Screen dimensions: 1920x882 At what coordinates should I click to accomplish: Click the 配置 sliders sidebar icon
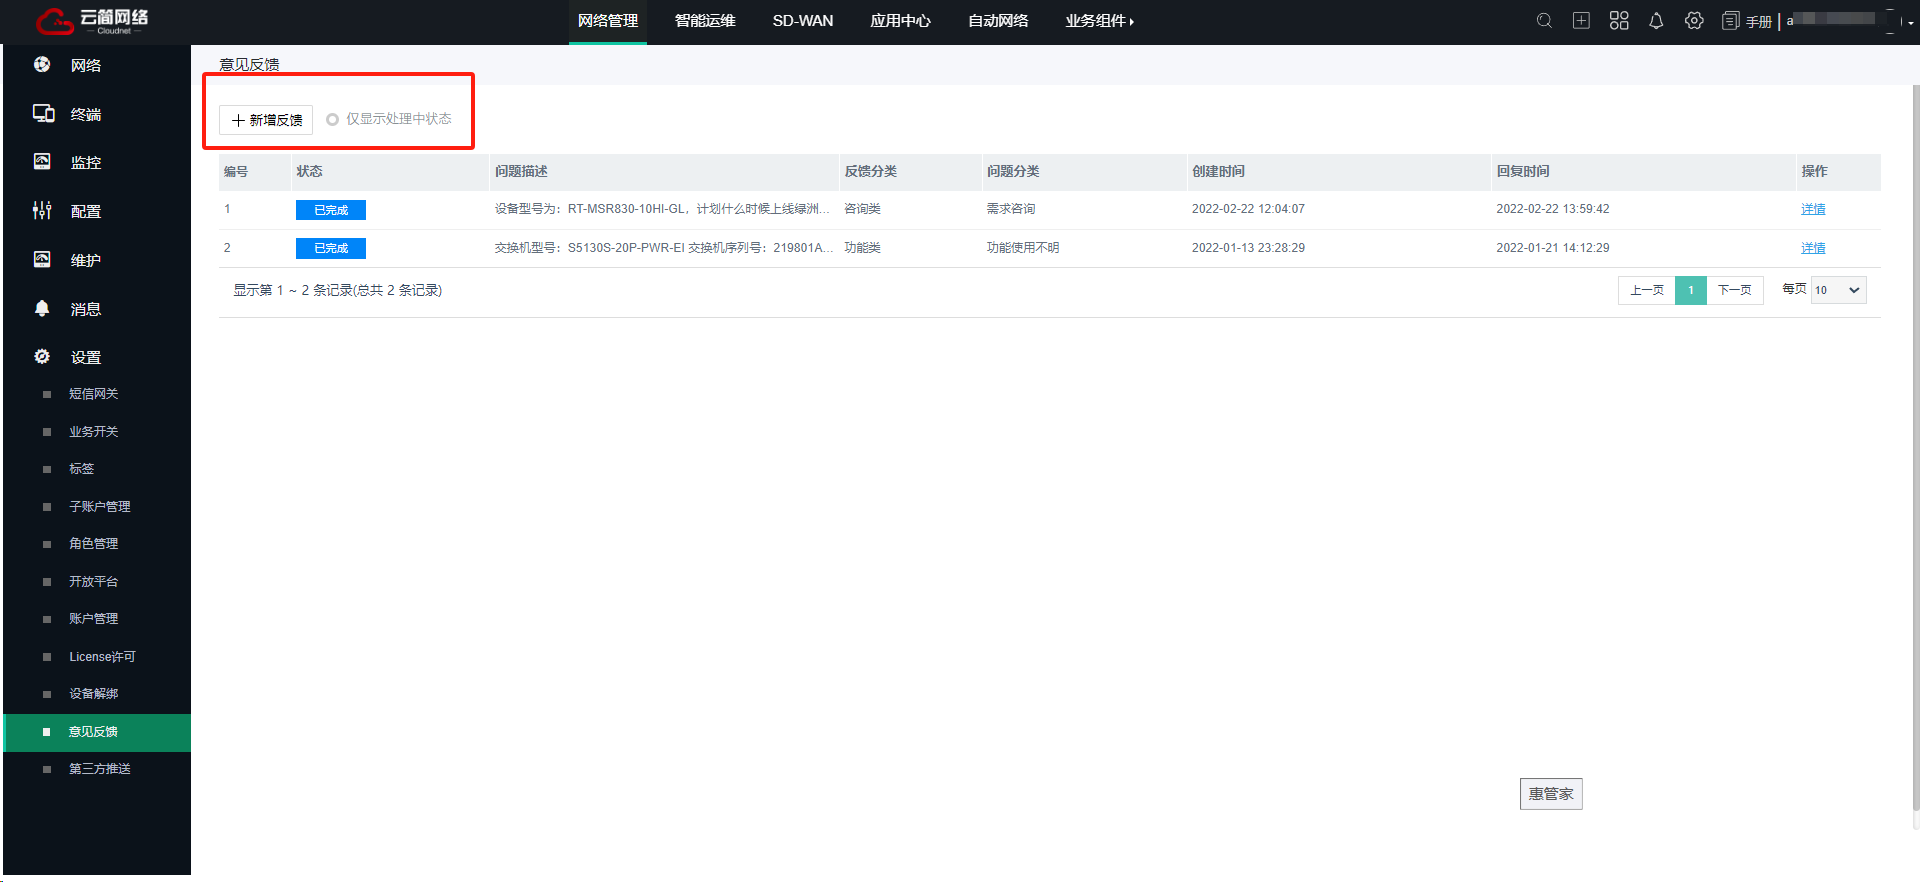click(x=42, y=211)
